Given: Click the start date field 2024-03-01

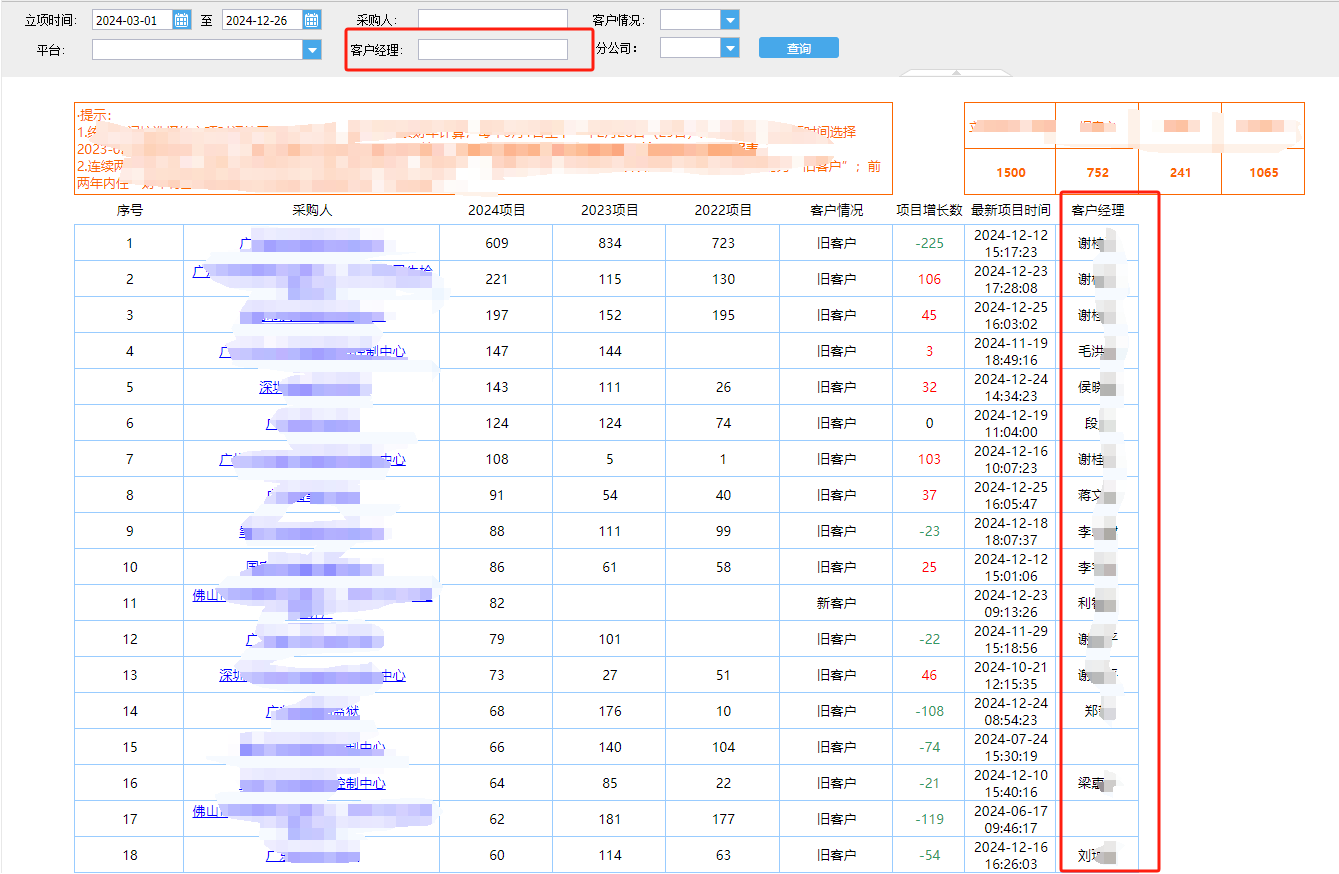Looking at the screenshot, I should pyautogui.click(x=131, y=20).
